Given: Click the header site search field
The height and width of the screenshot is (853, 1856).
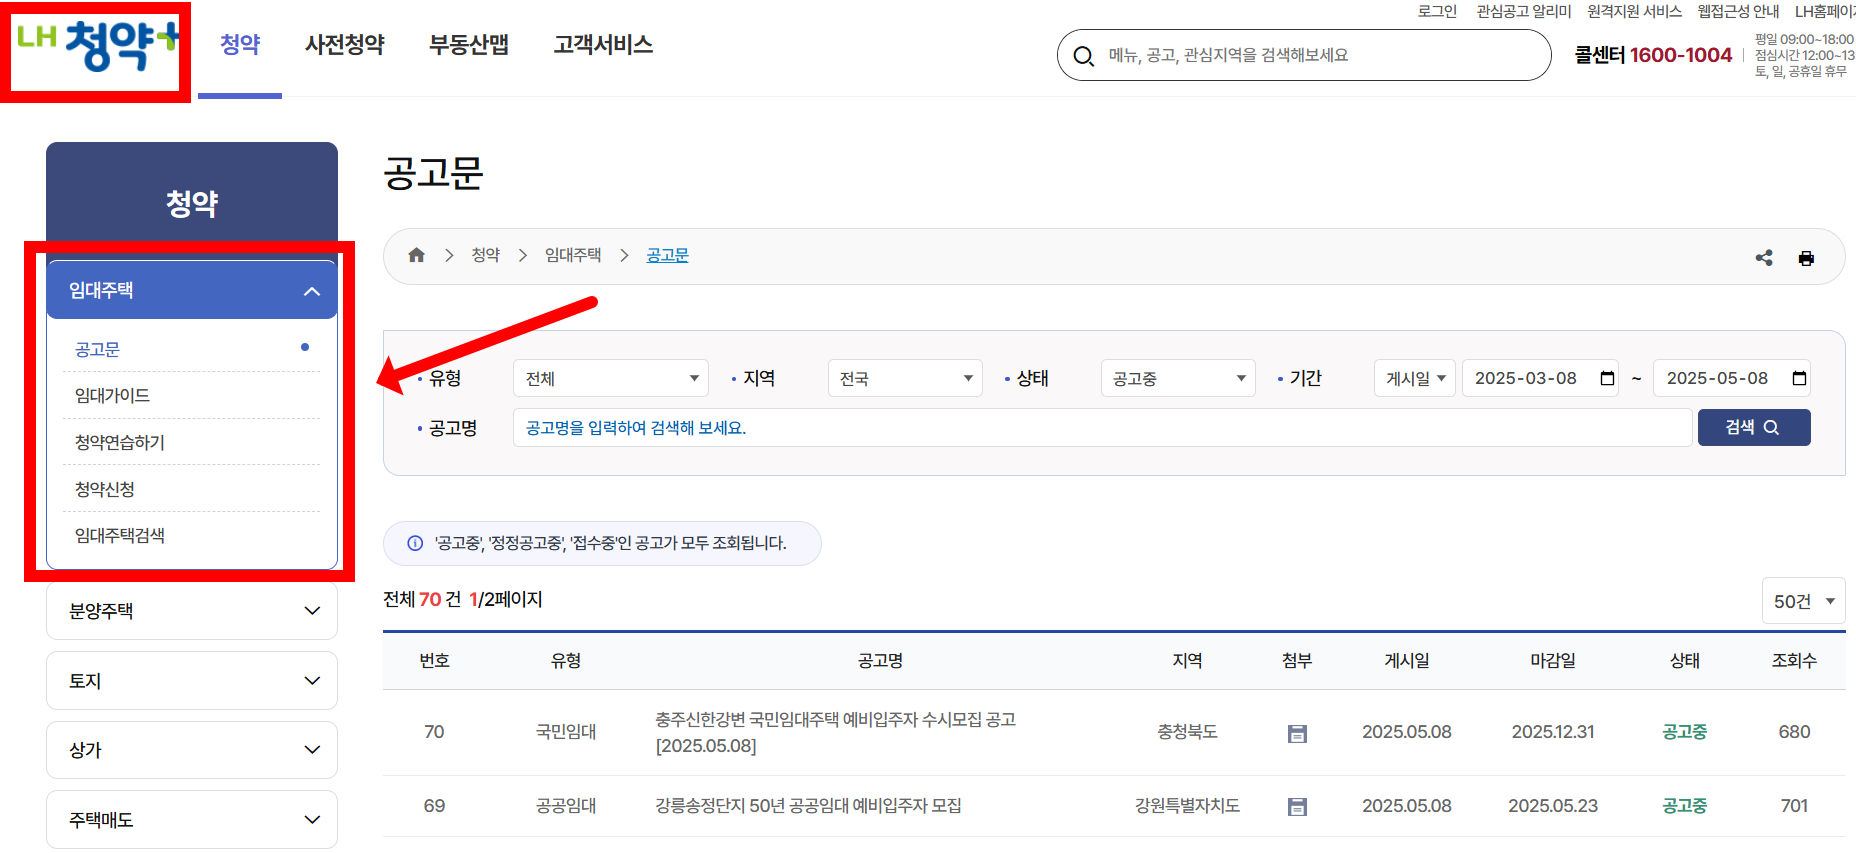Looking at the screenshot, I should click(1304, 55).
